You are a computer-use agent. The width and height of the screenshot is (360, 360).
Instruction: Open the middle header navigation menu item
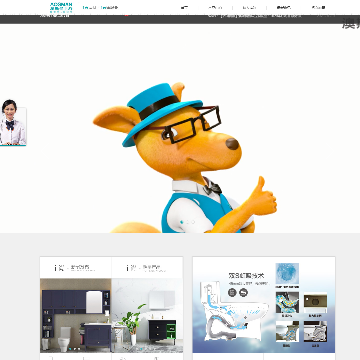pyautogui.click(x=249, y=7)
